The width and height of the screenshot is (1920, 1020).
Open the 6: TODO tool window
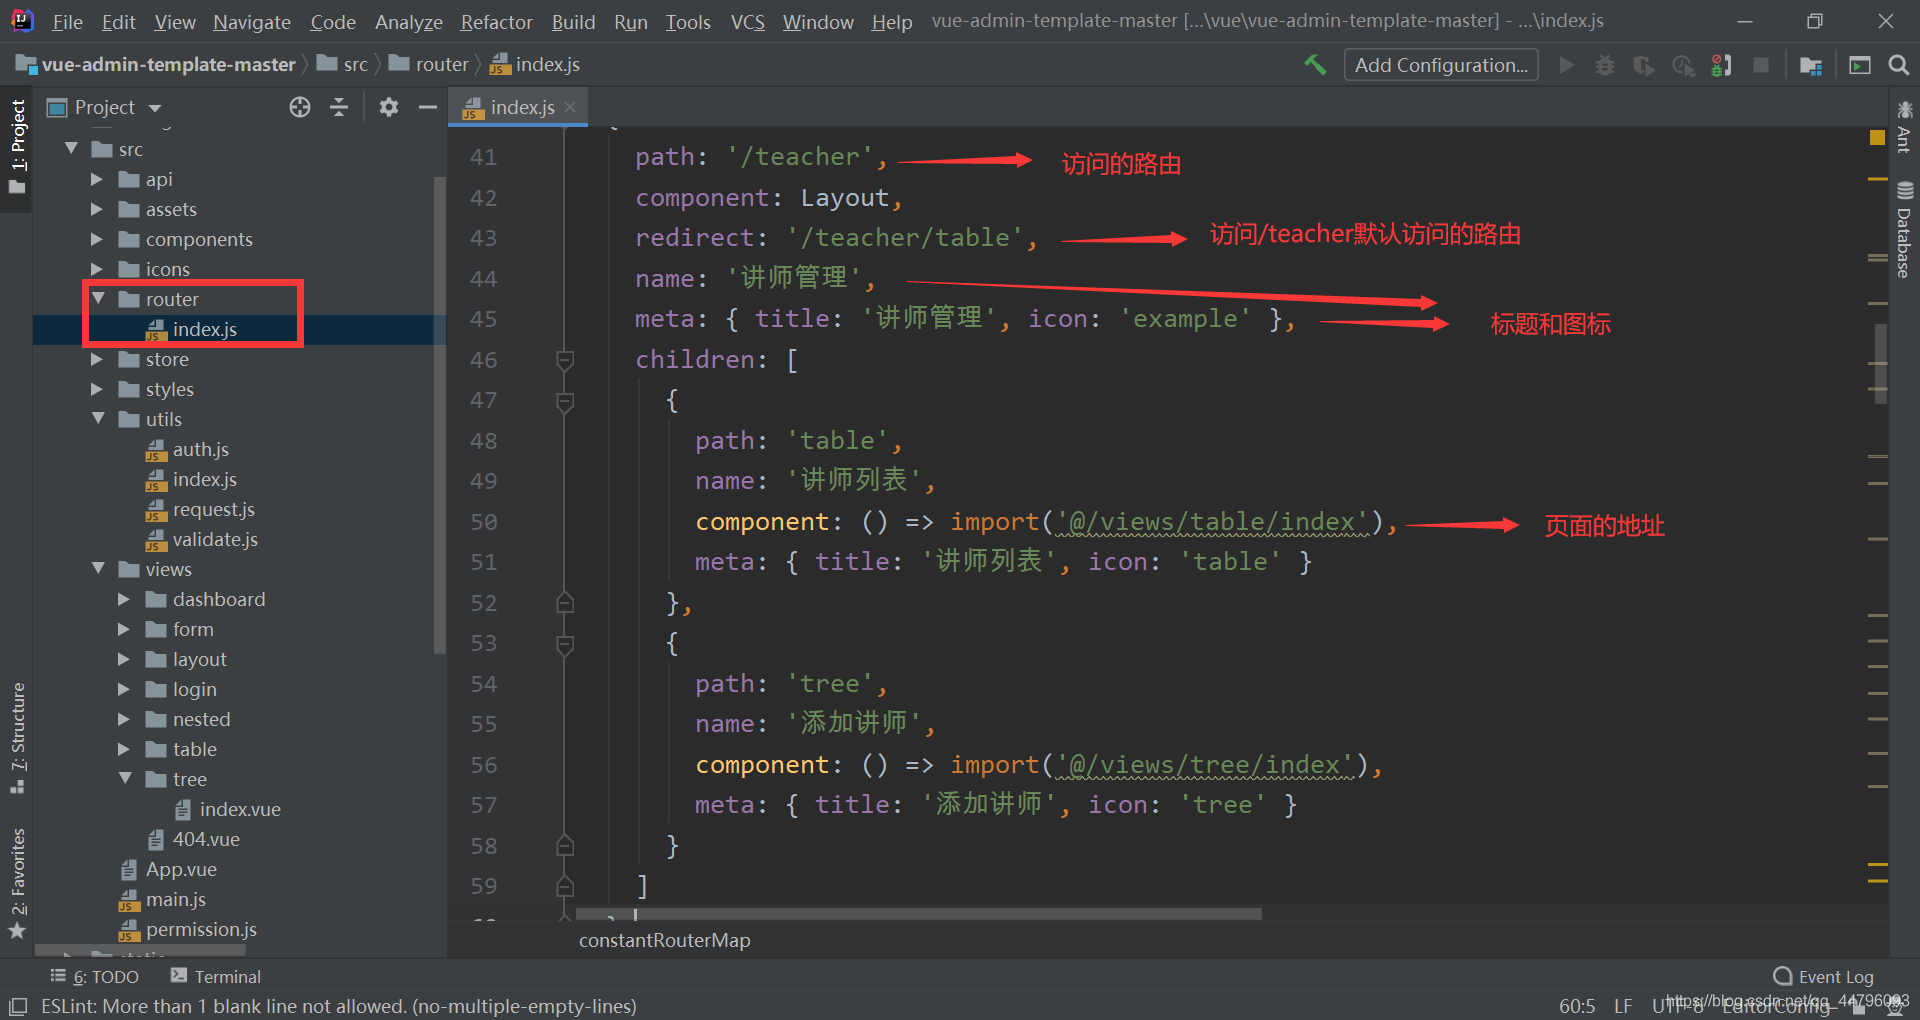point(95,976)
